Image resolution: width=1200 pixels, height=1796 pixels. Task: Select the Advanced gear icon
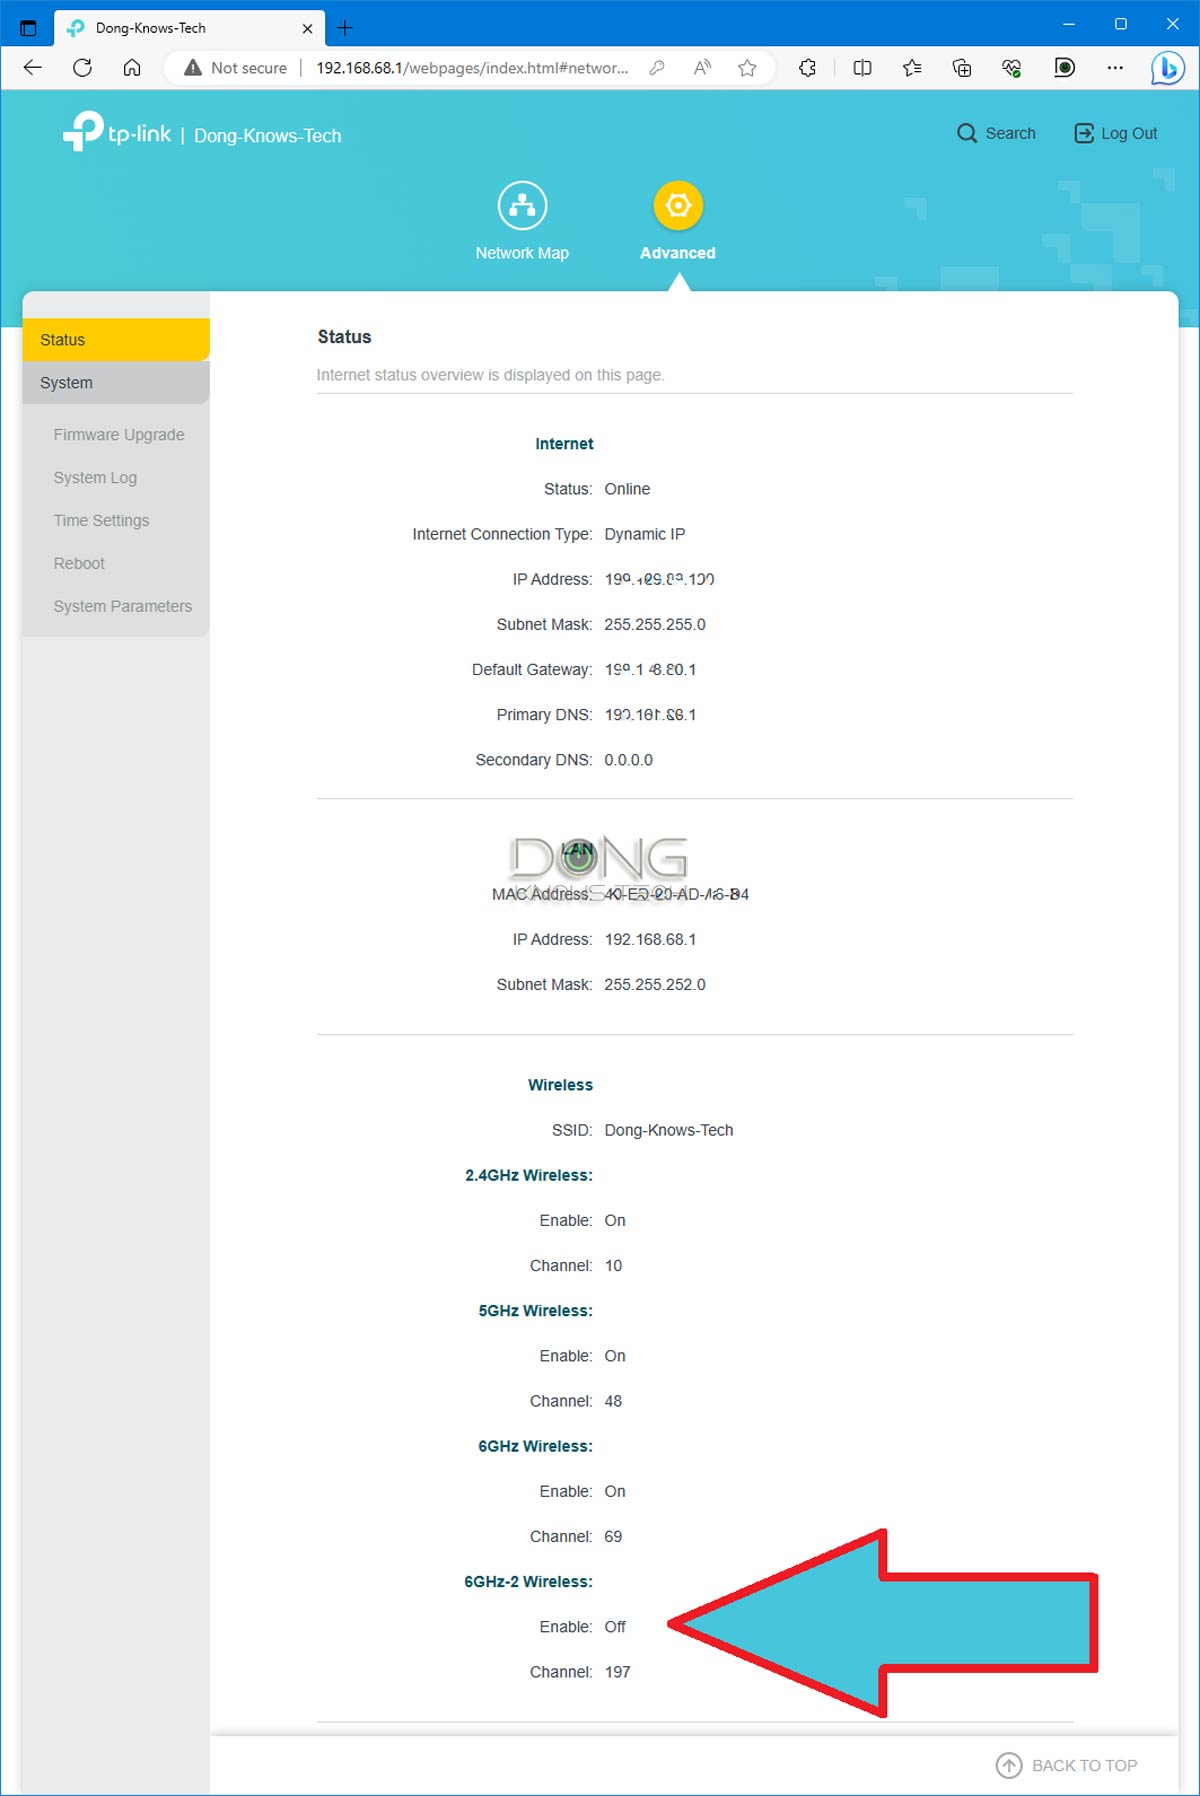pyautogui.click(x=678, y=205)
